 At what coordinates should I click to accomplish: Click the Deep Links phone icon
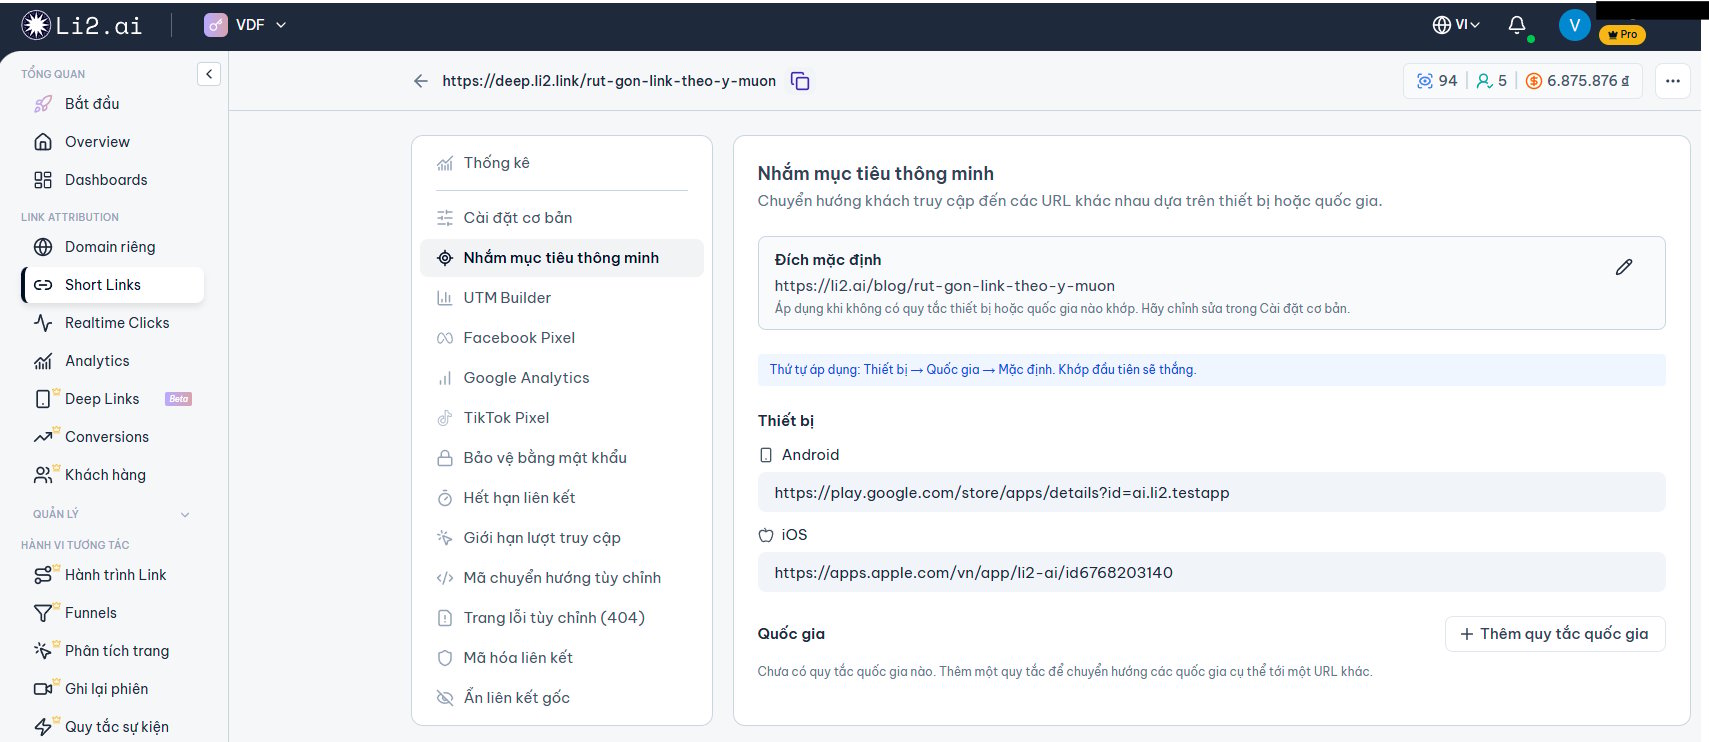[x=43, y=399]
